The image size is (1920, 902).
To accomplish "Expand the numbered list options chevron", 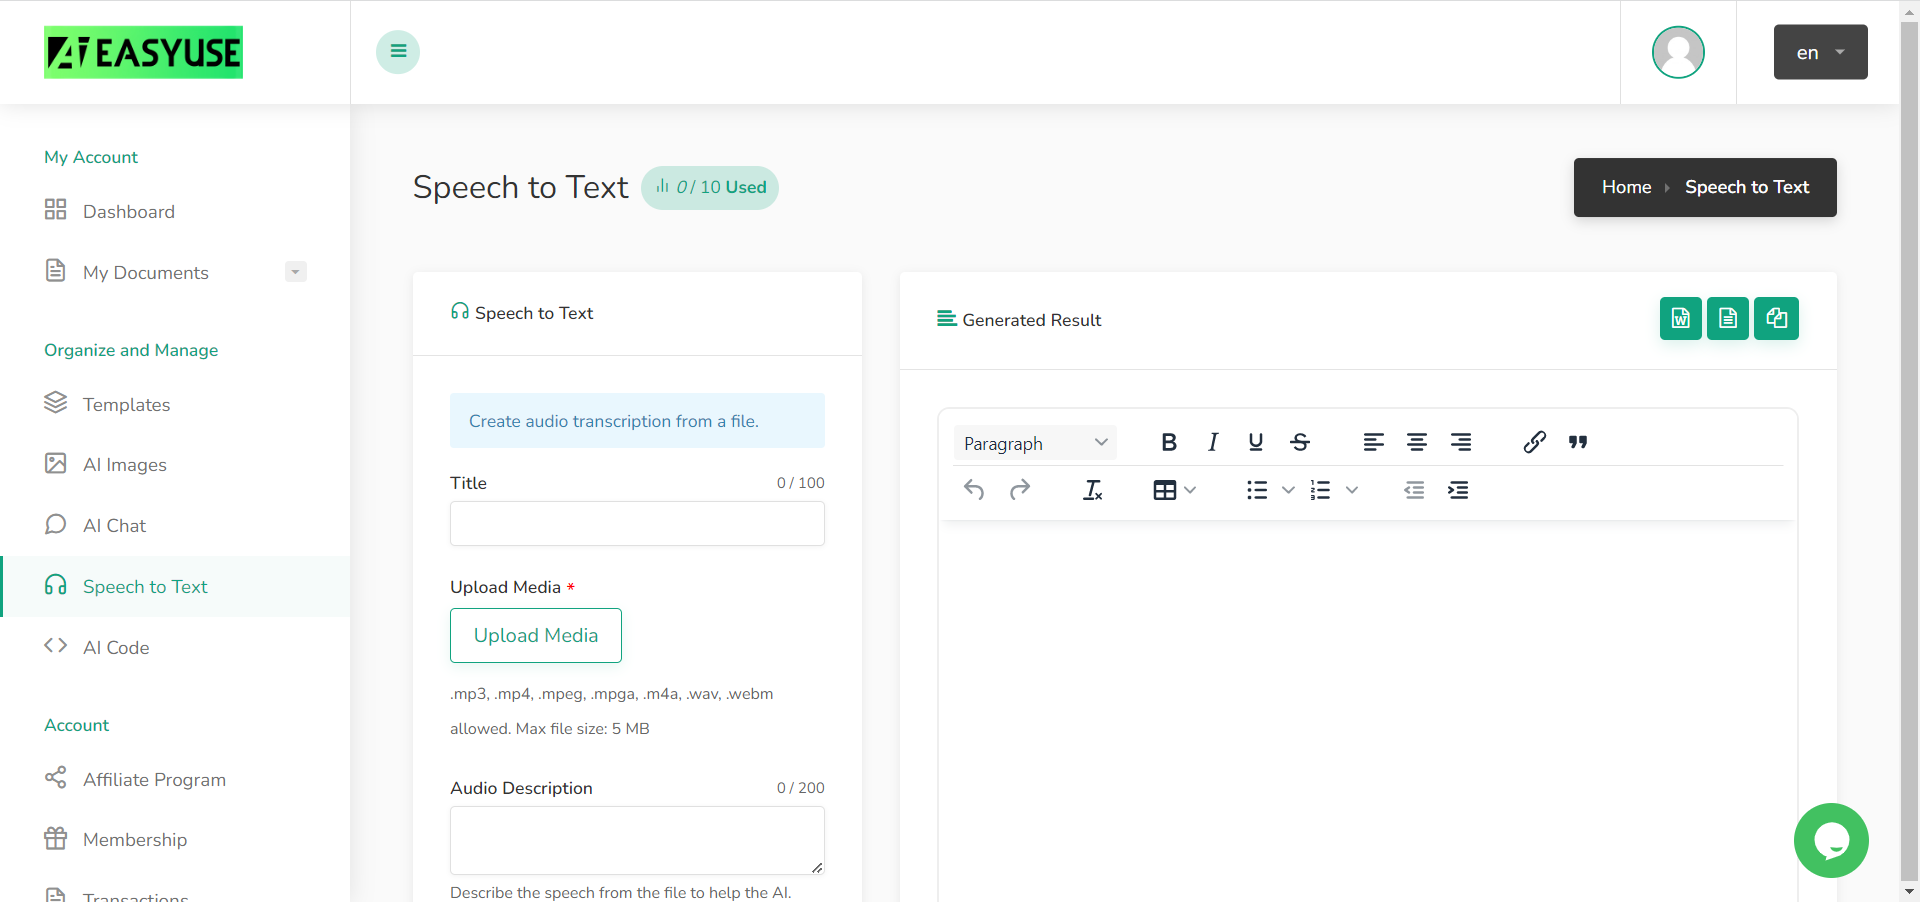I will pos(1352,490).
